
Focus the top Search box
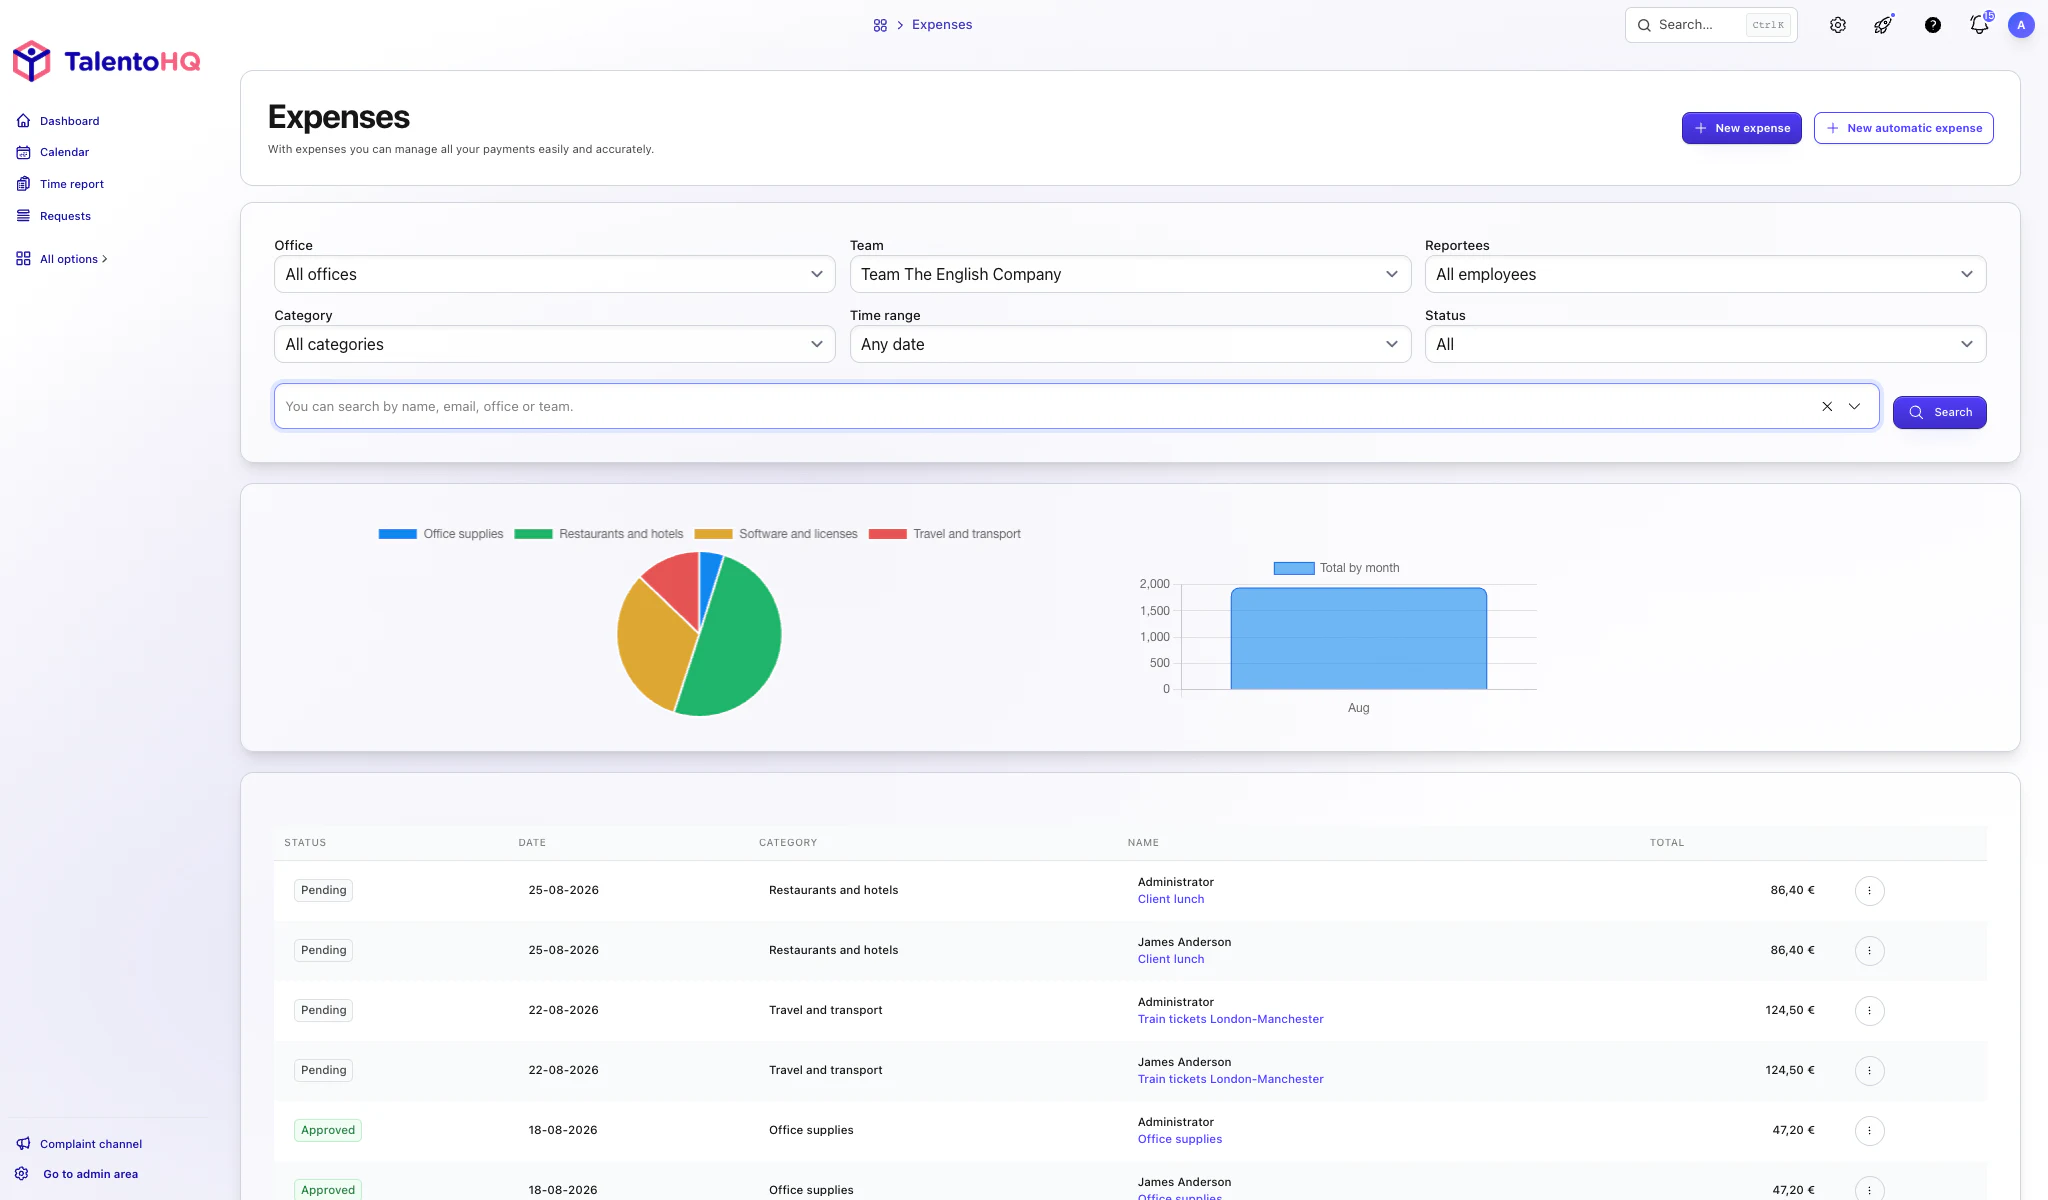click(1711, 25)
